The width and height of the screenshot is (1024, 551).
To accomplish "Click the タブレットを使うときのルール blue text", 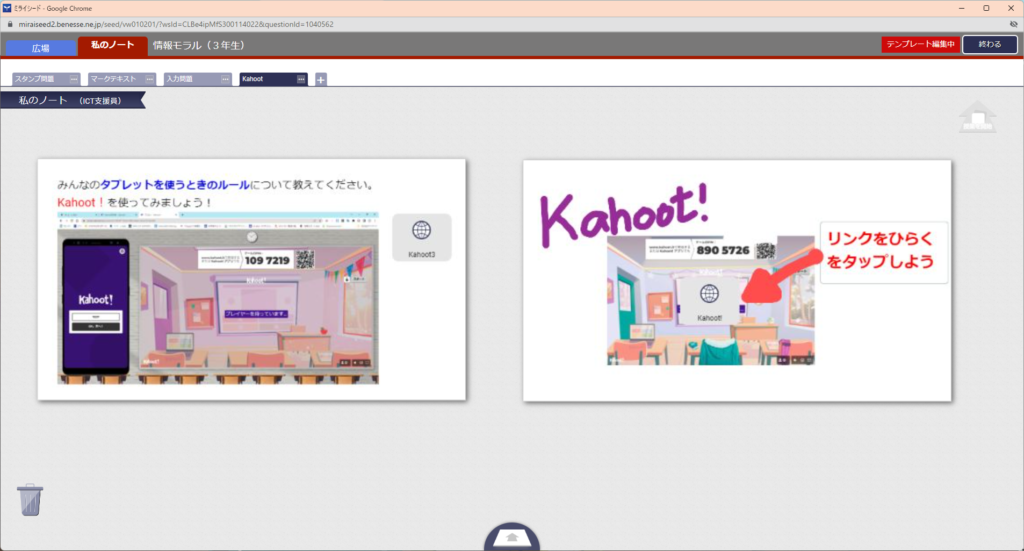I will pyautogui.click(x=174, y=185).
